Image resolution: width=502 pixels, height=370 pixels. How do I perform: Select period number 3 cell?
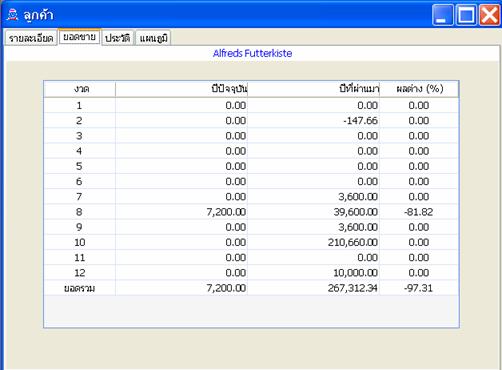pos(80,136)
